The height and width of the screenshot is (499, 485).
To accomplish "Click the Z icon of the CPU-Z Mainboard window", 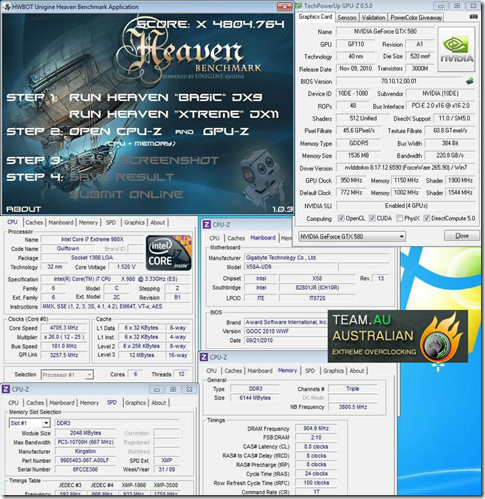I will (207, 225).
